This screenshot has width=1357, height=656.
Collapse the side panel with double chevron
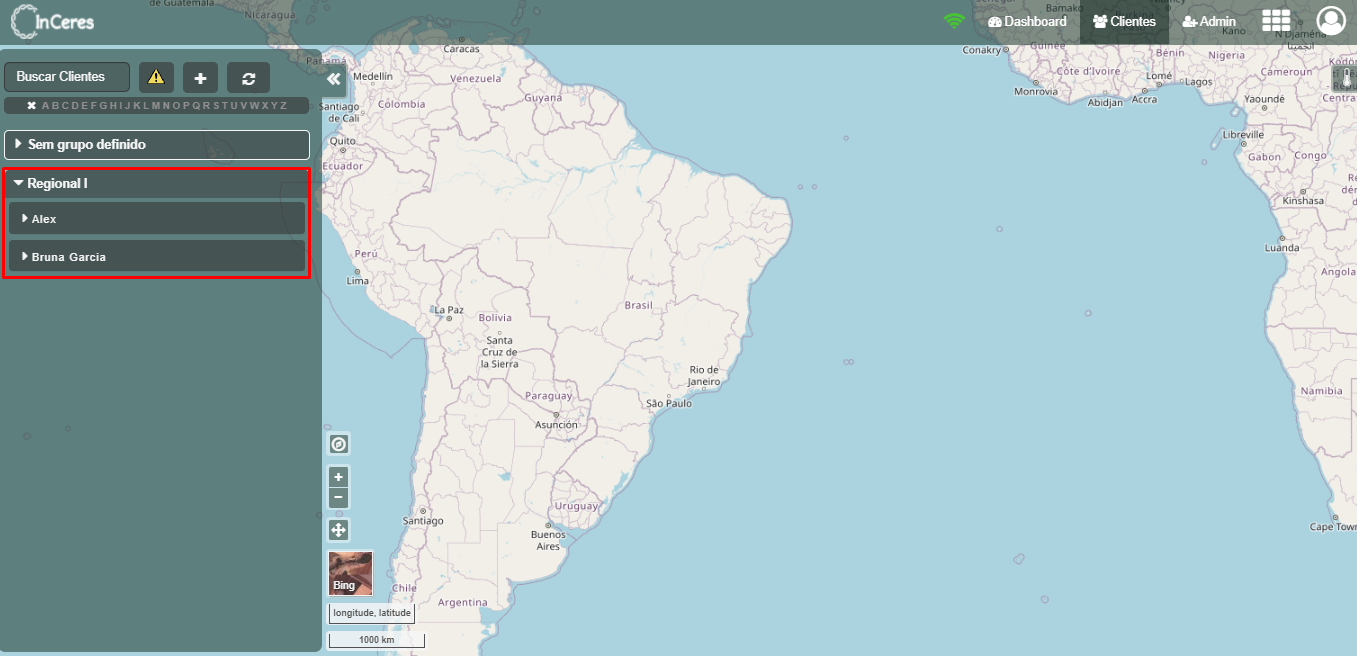click(334, 78)
